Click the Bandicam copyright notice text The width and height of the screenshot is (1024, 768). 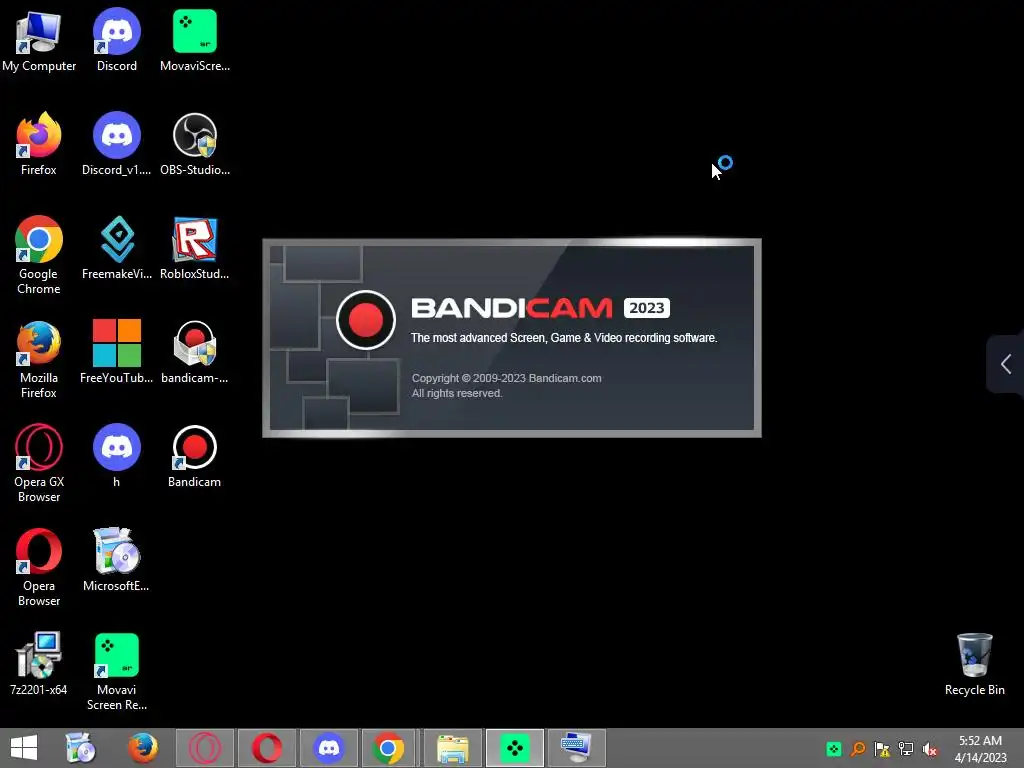pyautogui.click(x=506, y=385)
